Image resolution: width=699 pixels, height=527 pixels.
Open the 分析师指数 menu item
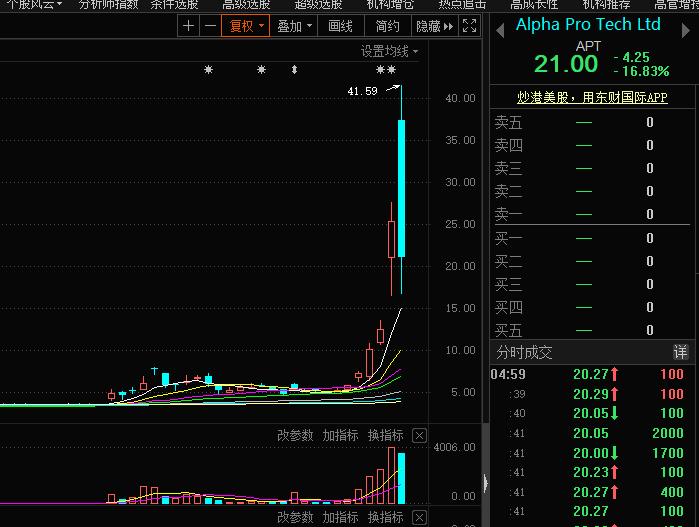pos(108,4)
